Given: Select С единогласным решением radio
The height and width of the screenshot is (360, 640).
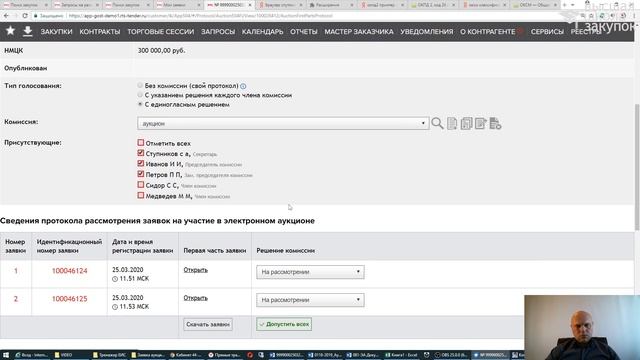Looking at the screenshot, I should pos(140,104).
